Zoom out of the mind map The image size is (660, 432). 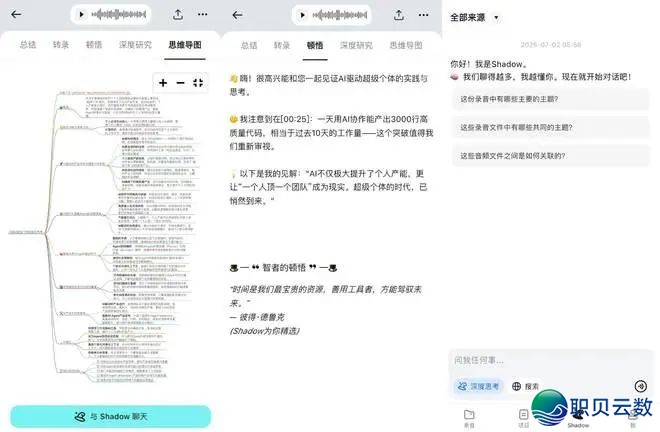180,83
